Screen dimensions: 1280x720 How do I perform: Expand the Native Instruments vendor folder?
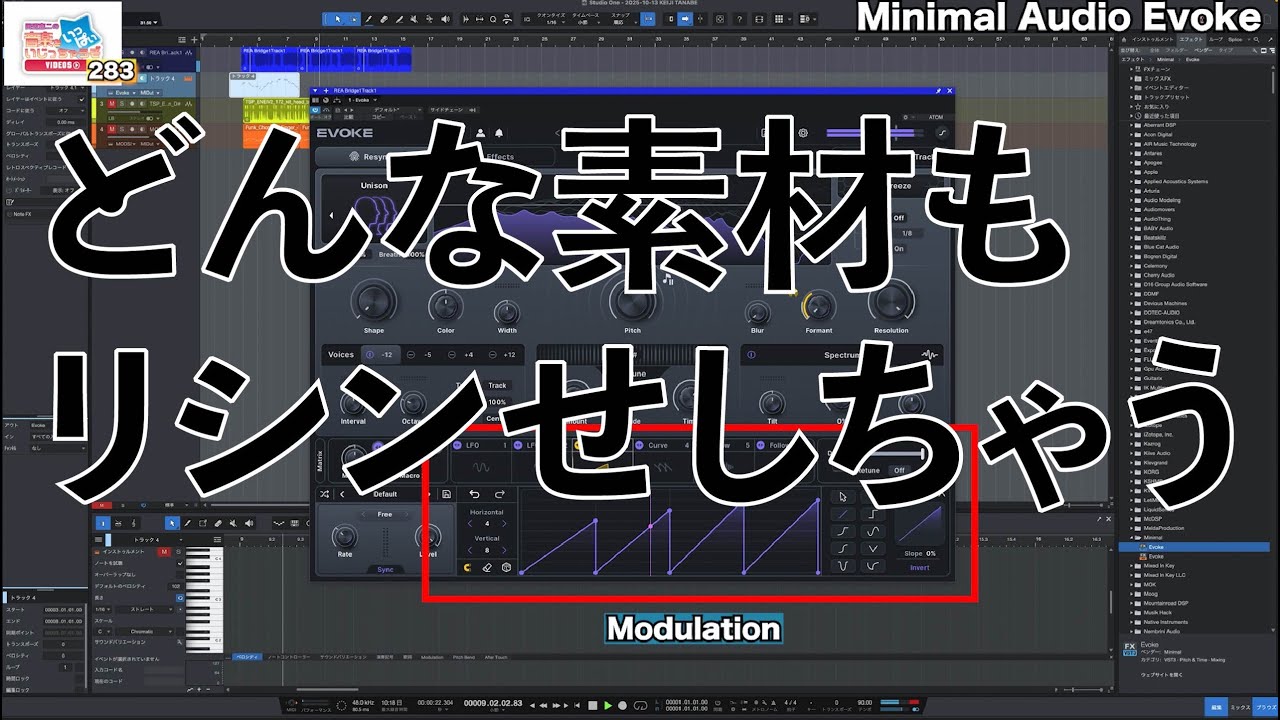[1133, 622]
